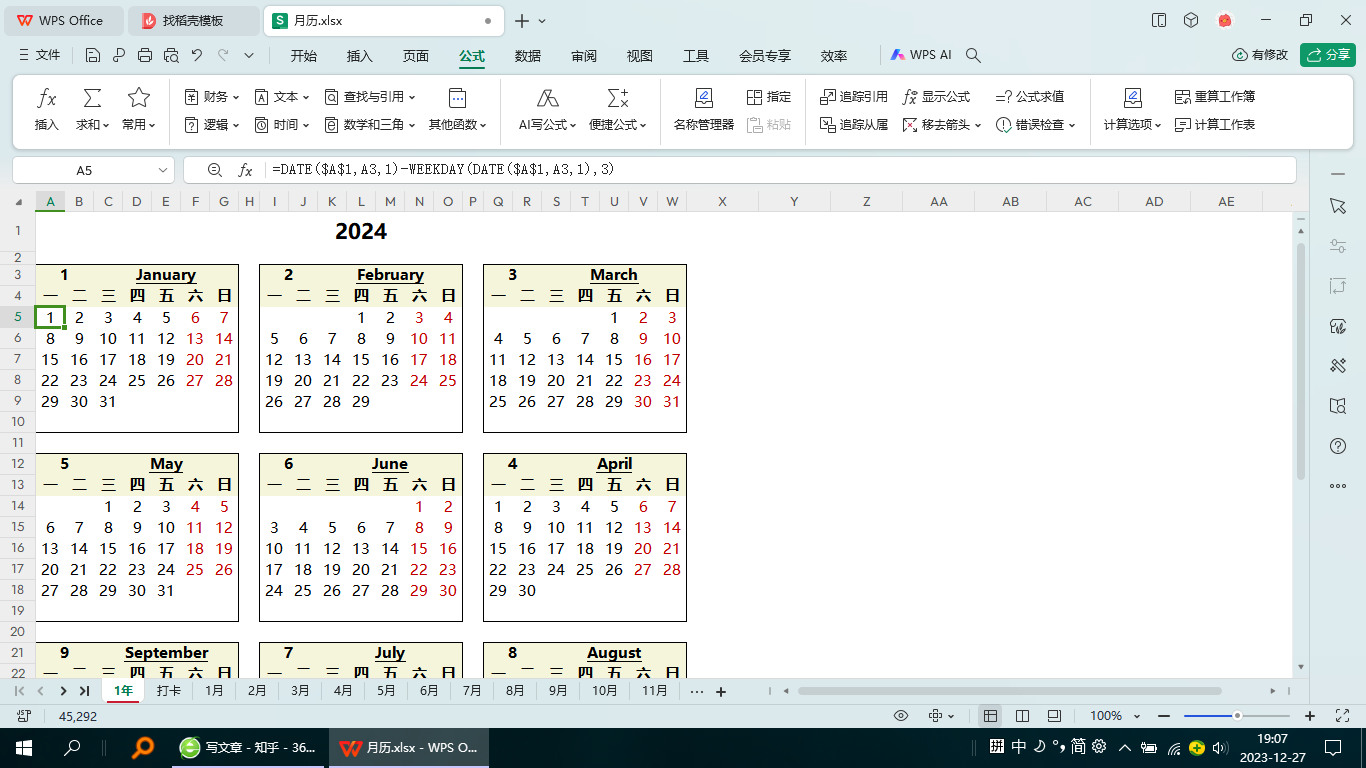
Task: Open the notification center on the taskbar
Action: point(1332,747)
